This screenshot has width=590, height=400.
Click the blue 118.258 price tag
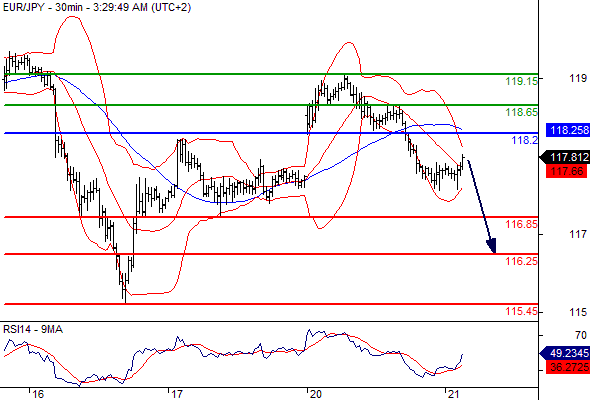568,130
